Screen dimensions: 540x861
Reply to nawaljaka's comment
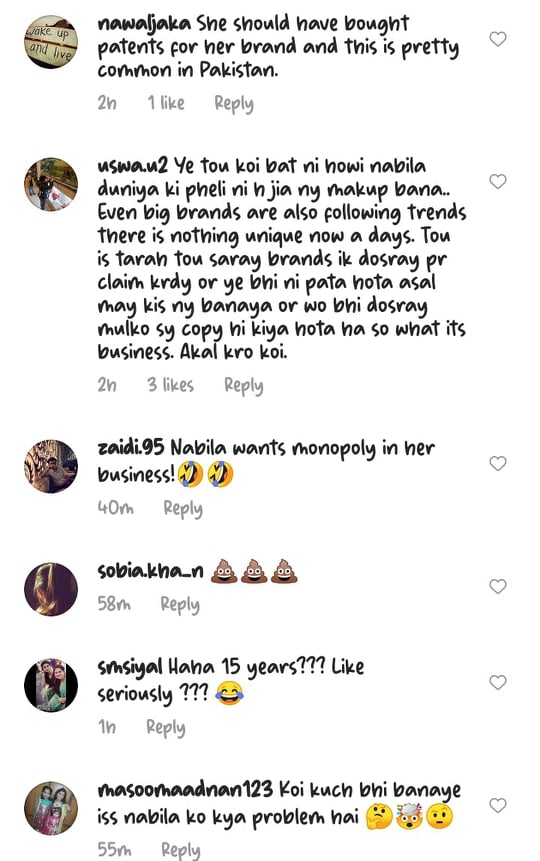(234, 104)
